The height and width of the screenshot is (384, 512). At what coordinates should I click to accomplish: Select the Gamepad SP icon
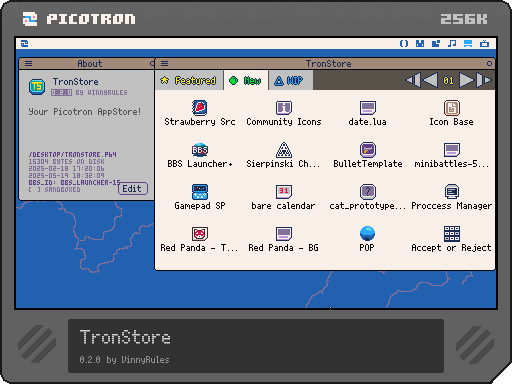(x=200, y=192)
